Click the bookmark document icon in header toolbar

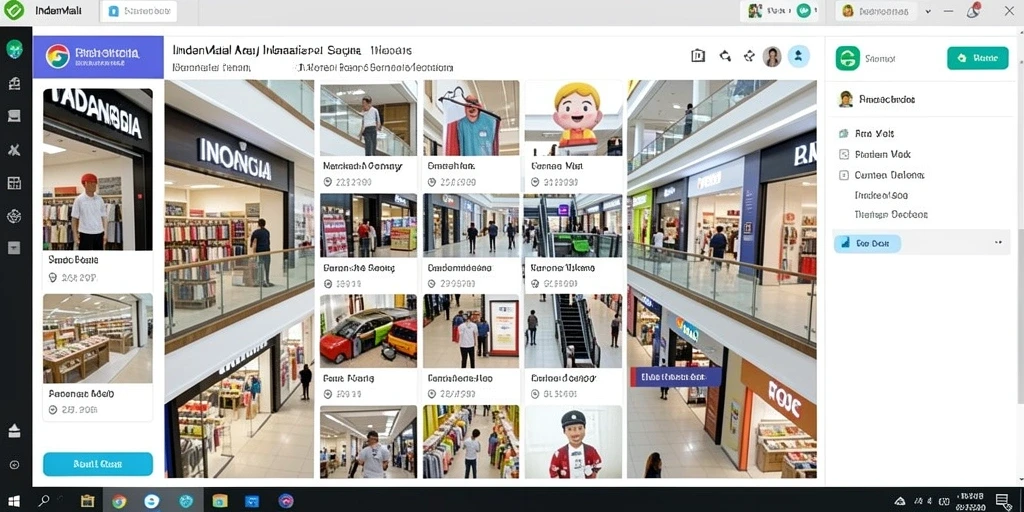(x=697, y=56)
